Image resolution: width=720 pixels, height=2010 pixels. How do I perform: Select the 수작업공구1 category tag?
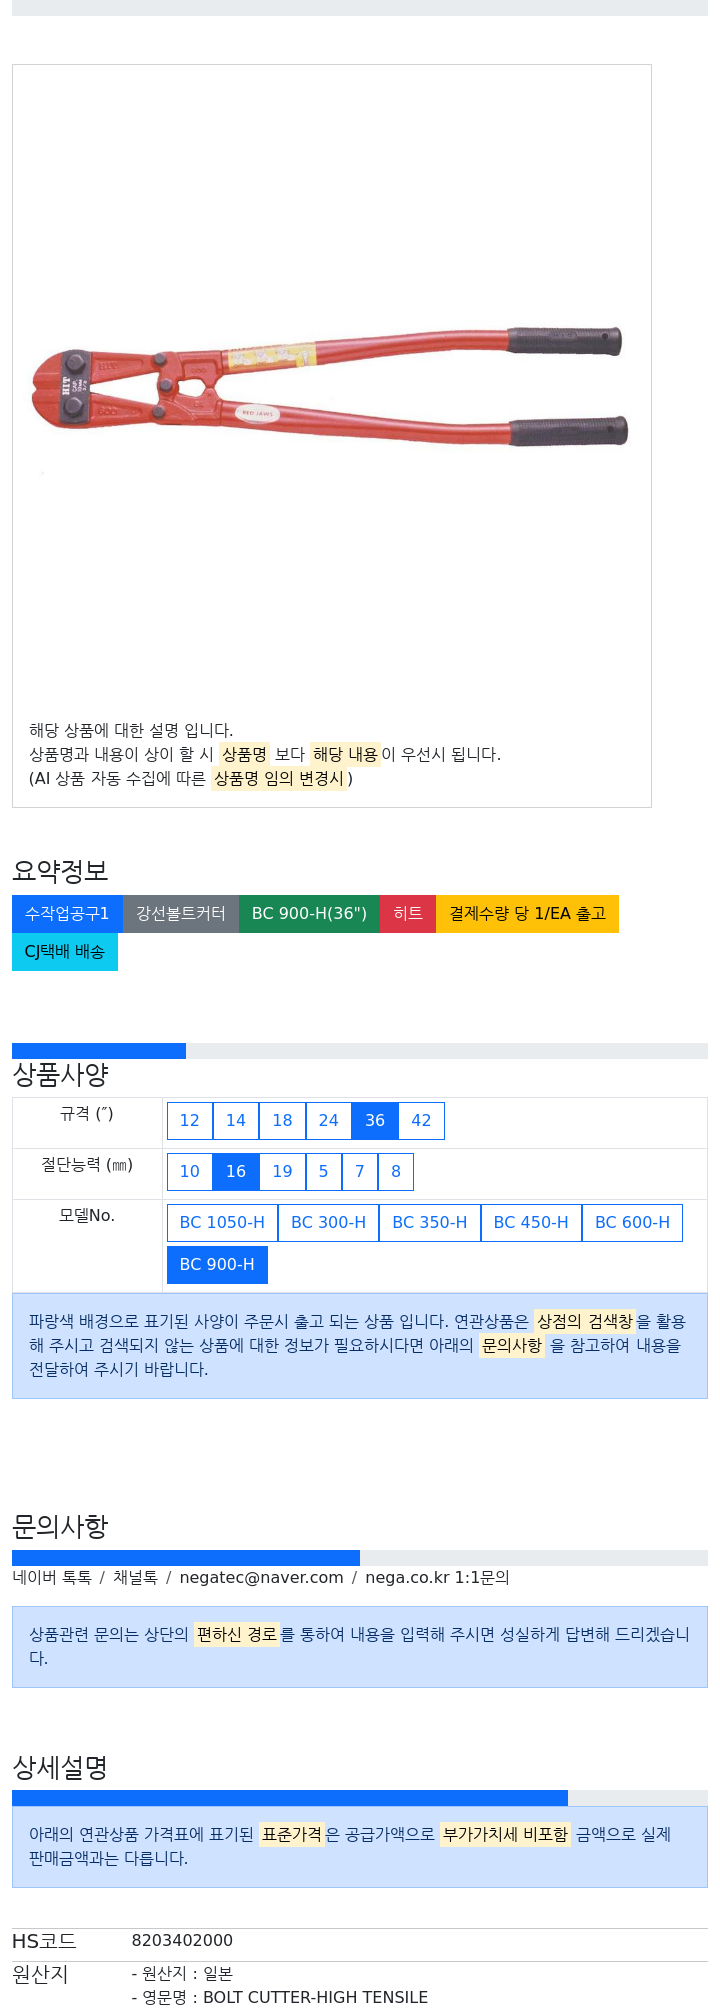[67, 914]
